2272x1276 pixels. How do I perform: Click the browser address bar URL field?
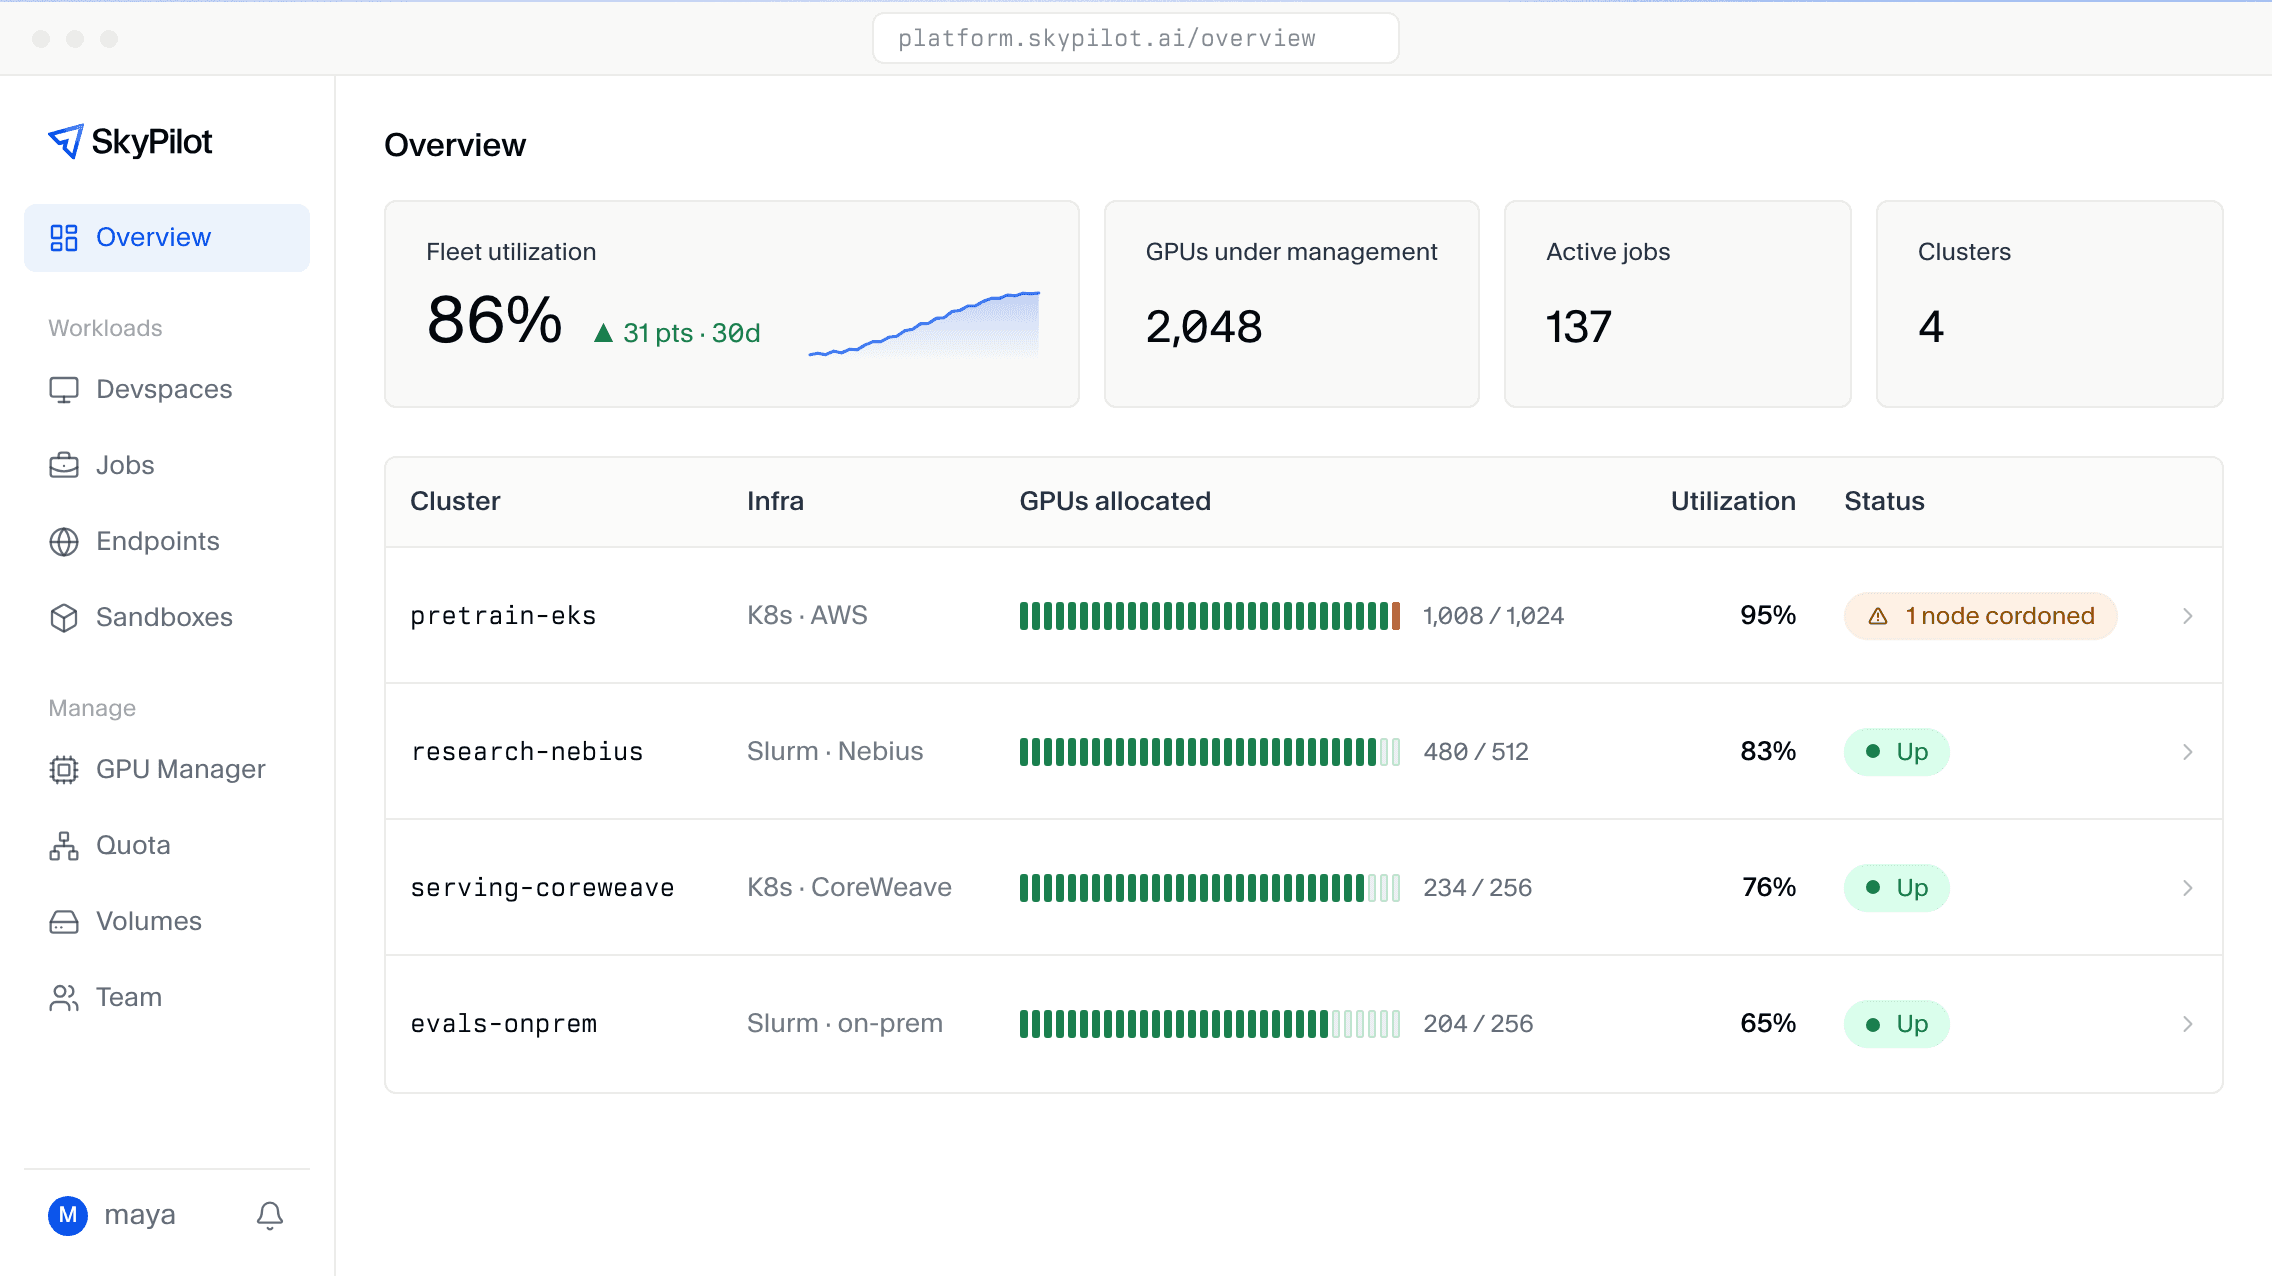1135,38
